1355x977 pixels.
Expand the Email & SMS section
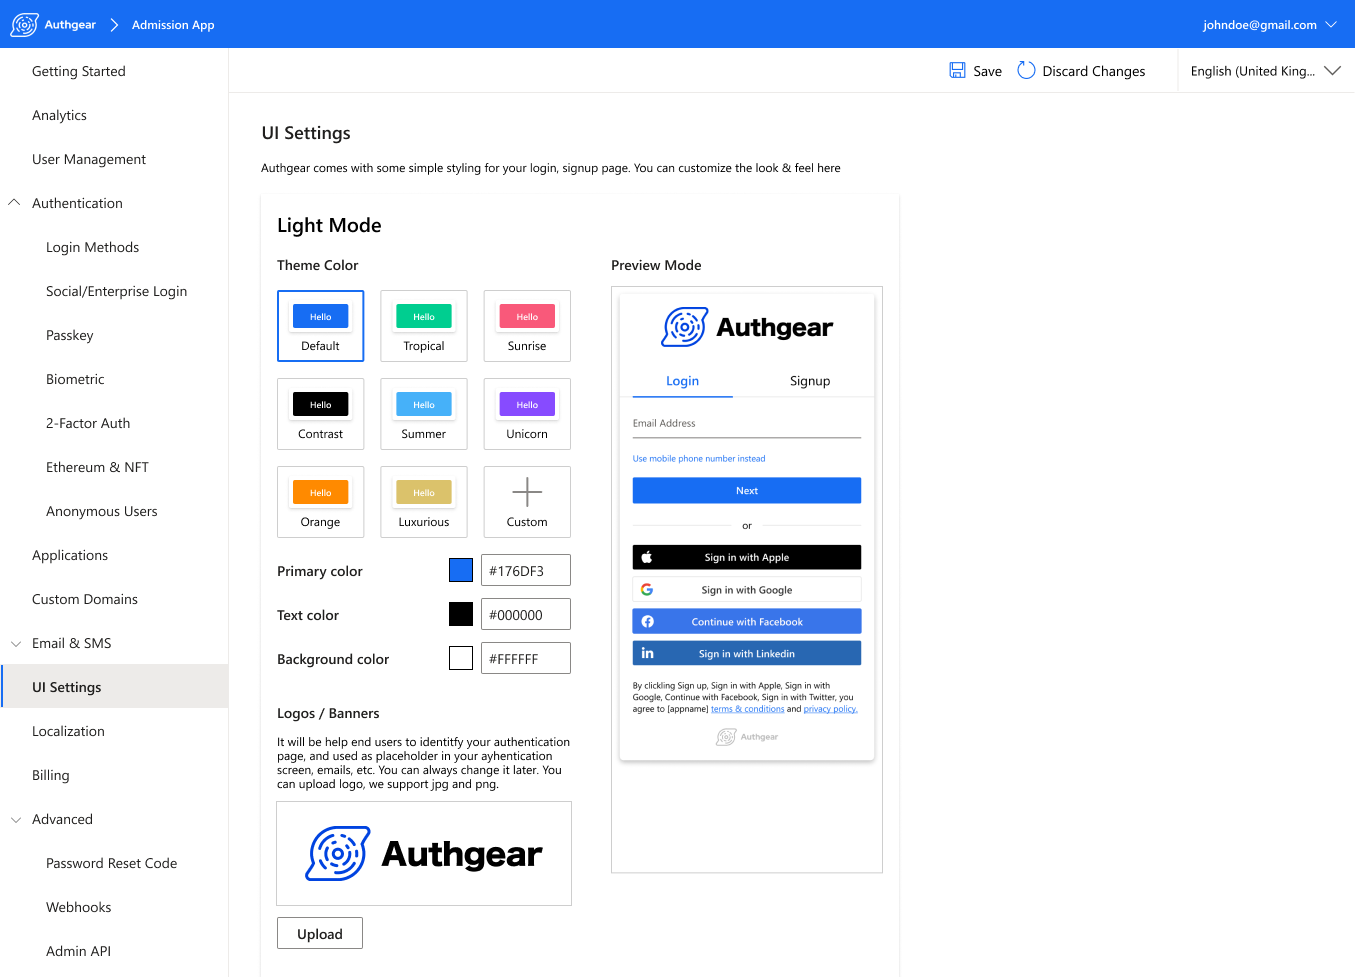coord(15,643)
